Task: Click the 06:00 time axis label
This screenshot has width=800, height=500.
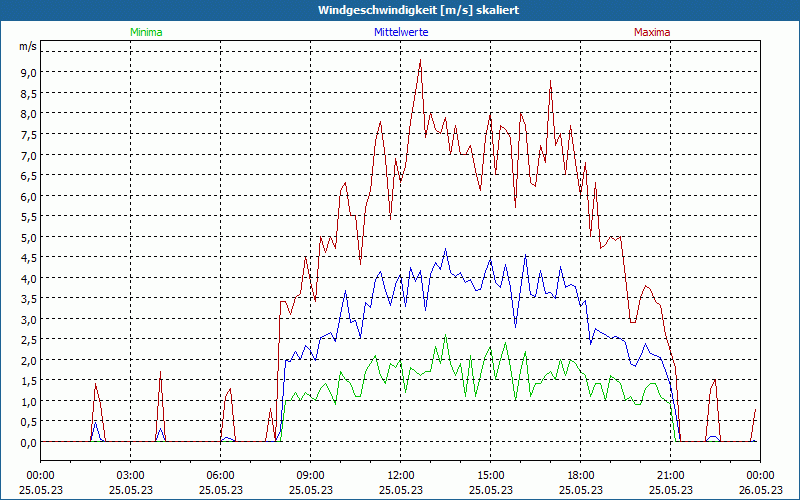Action: tap(220, 476)
